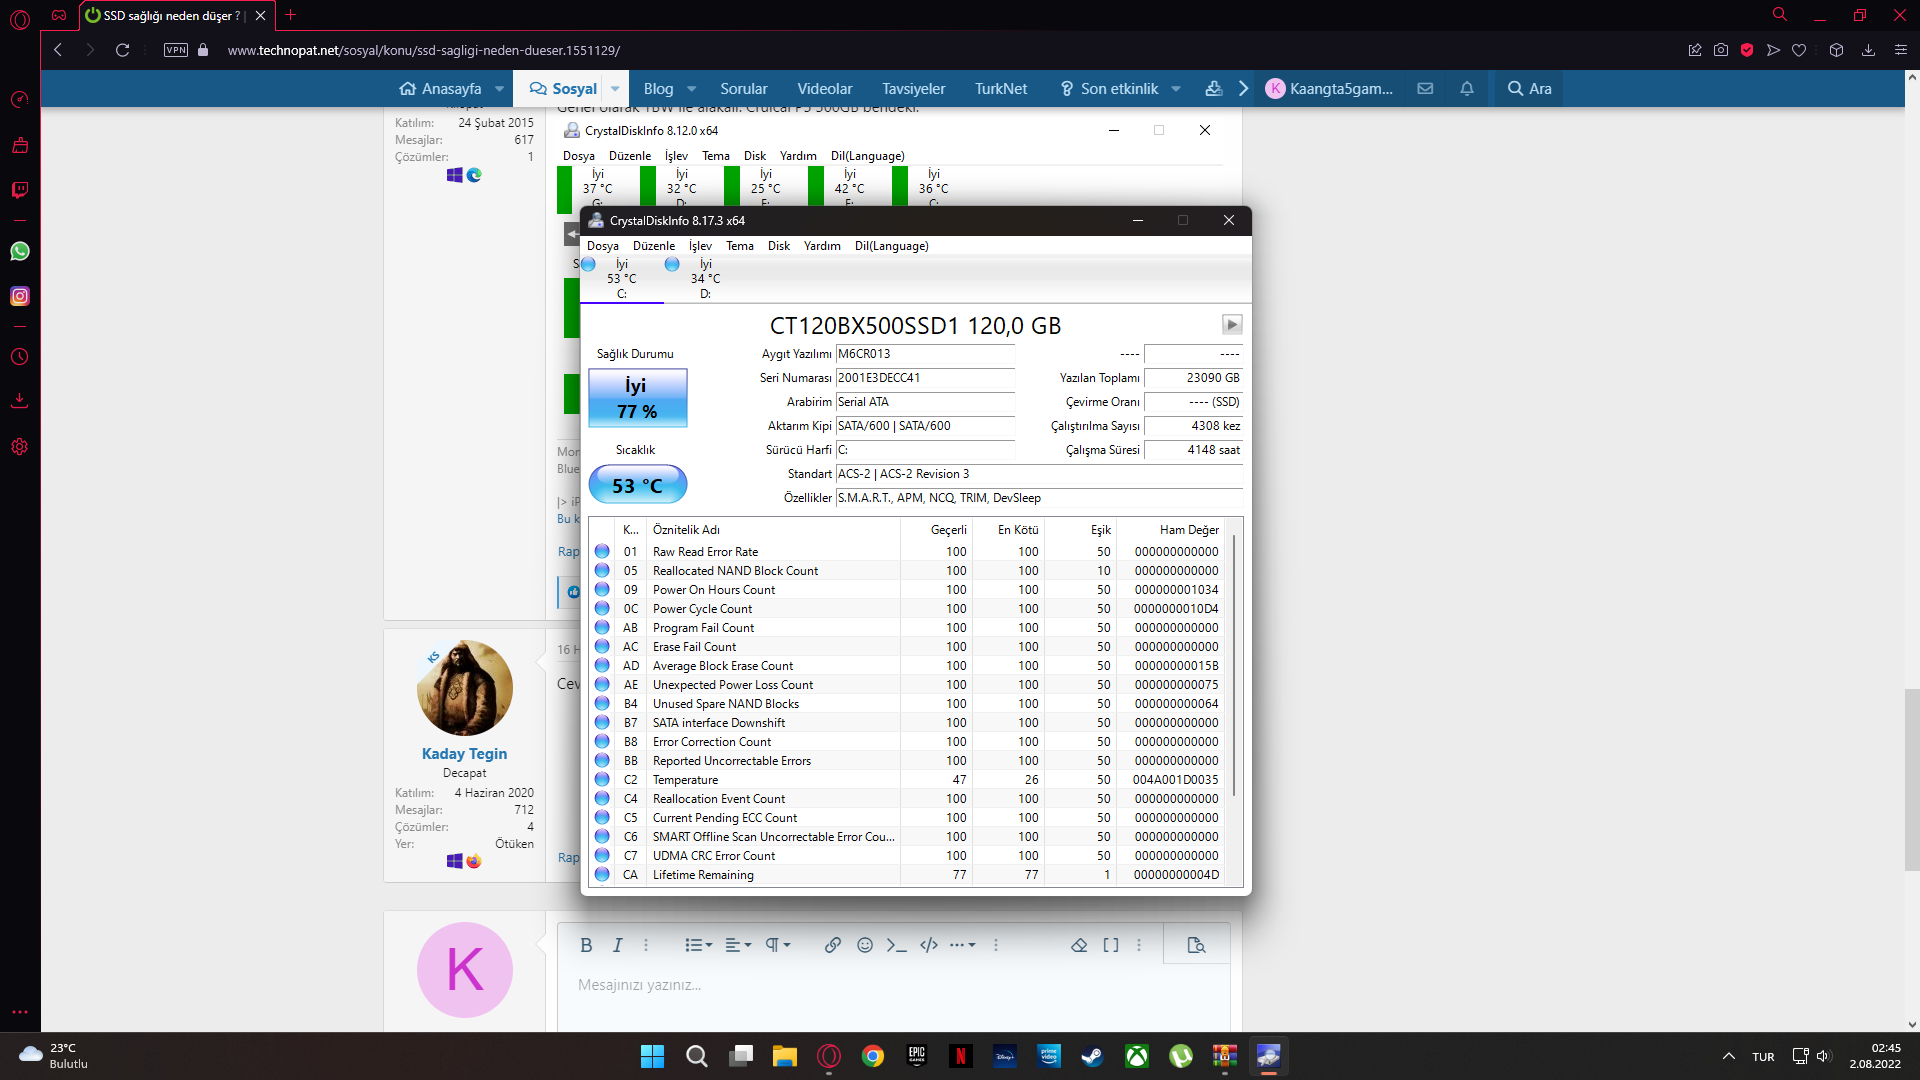Image resolution: width=1920 pixels, height=1080 pixels.
Task: Expand the text alignment dropdown
Action: pyautogui.click(x=738, y=945)
